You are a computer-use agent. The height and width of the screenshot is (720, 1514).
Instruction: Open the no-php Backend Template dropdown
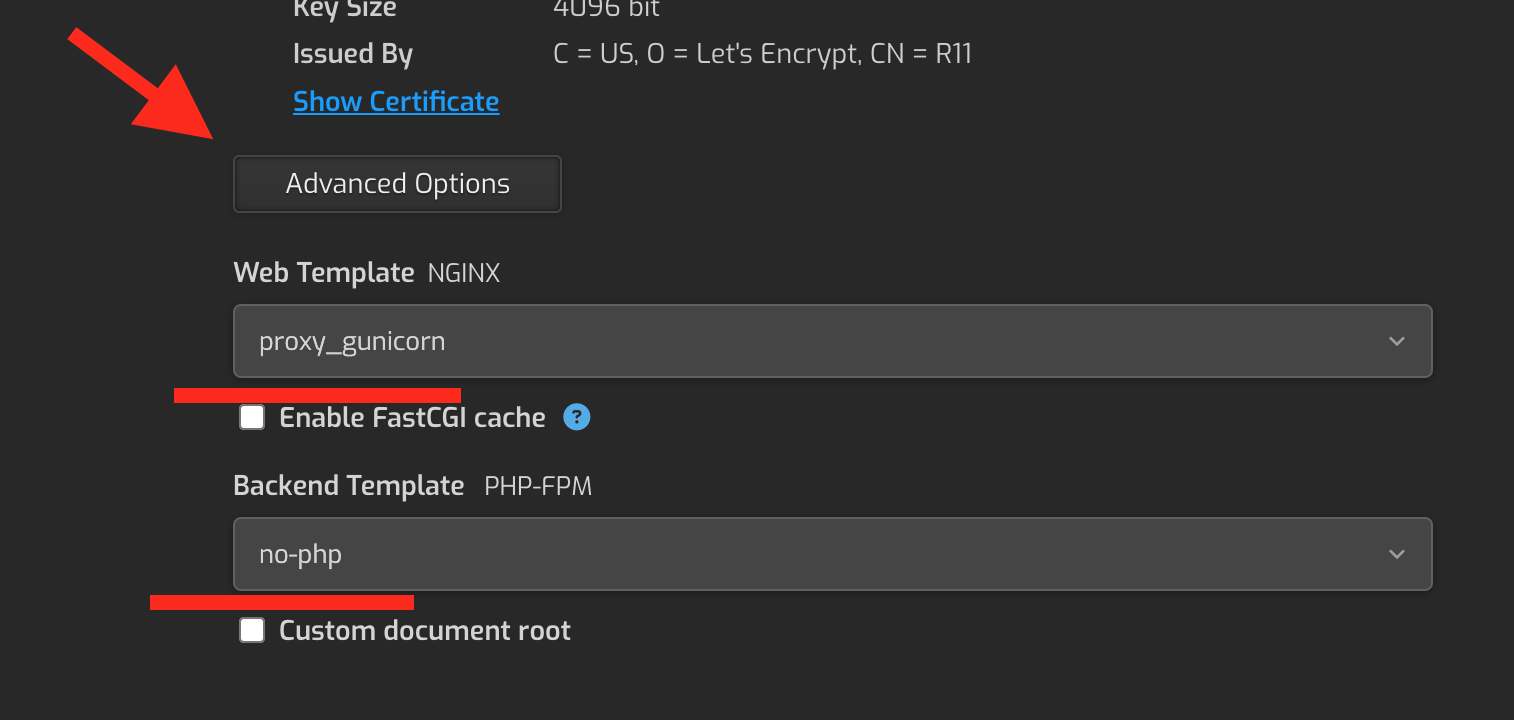coord(832,554)
